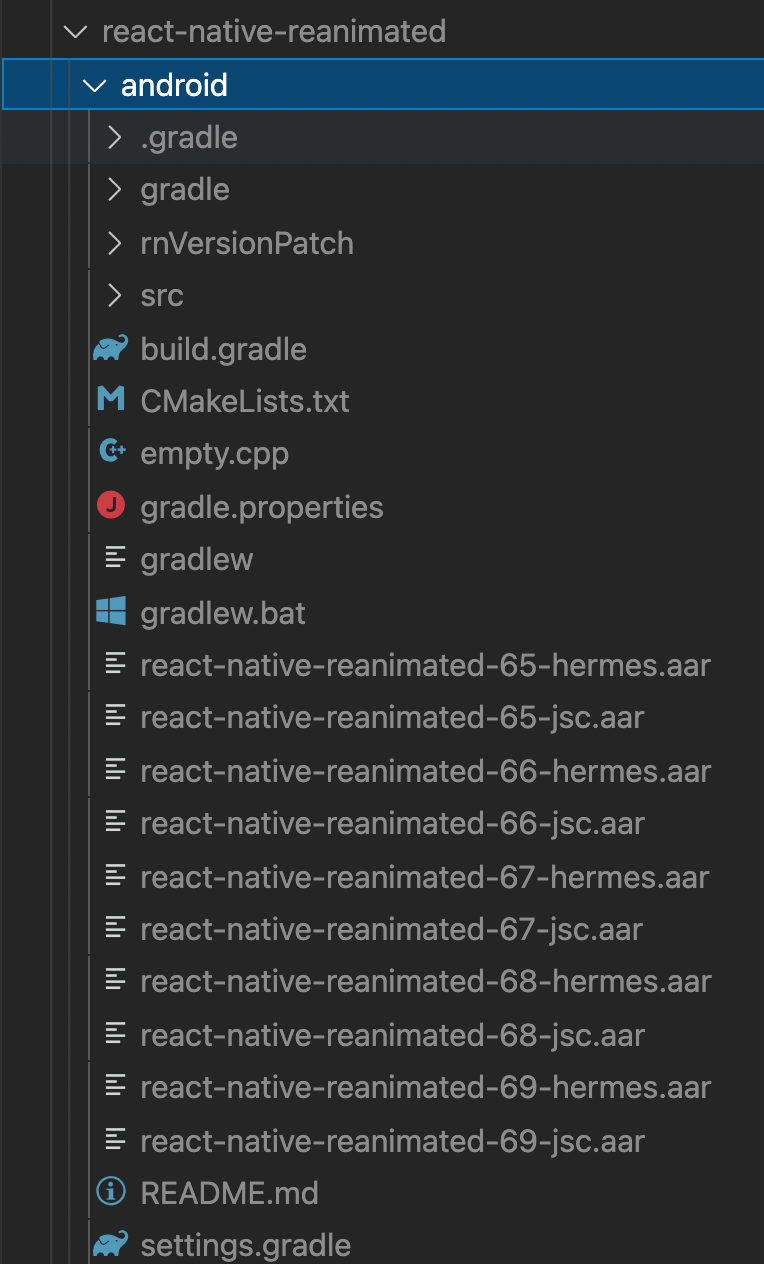Click the C++ icon beside empty.cpp

tap(113, 452)
